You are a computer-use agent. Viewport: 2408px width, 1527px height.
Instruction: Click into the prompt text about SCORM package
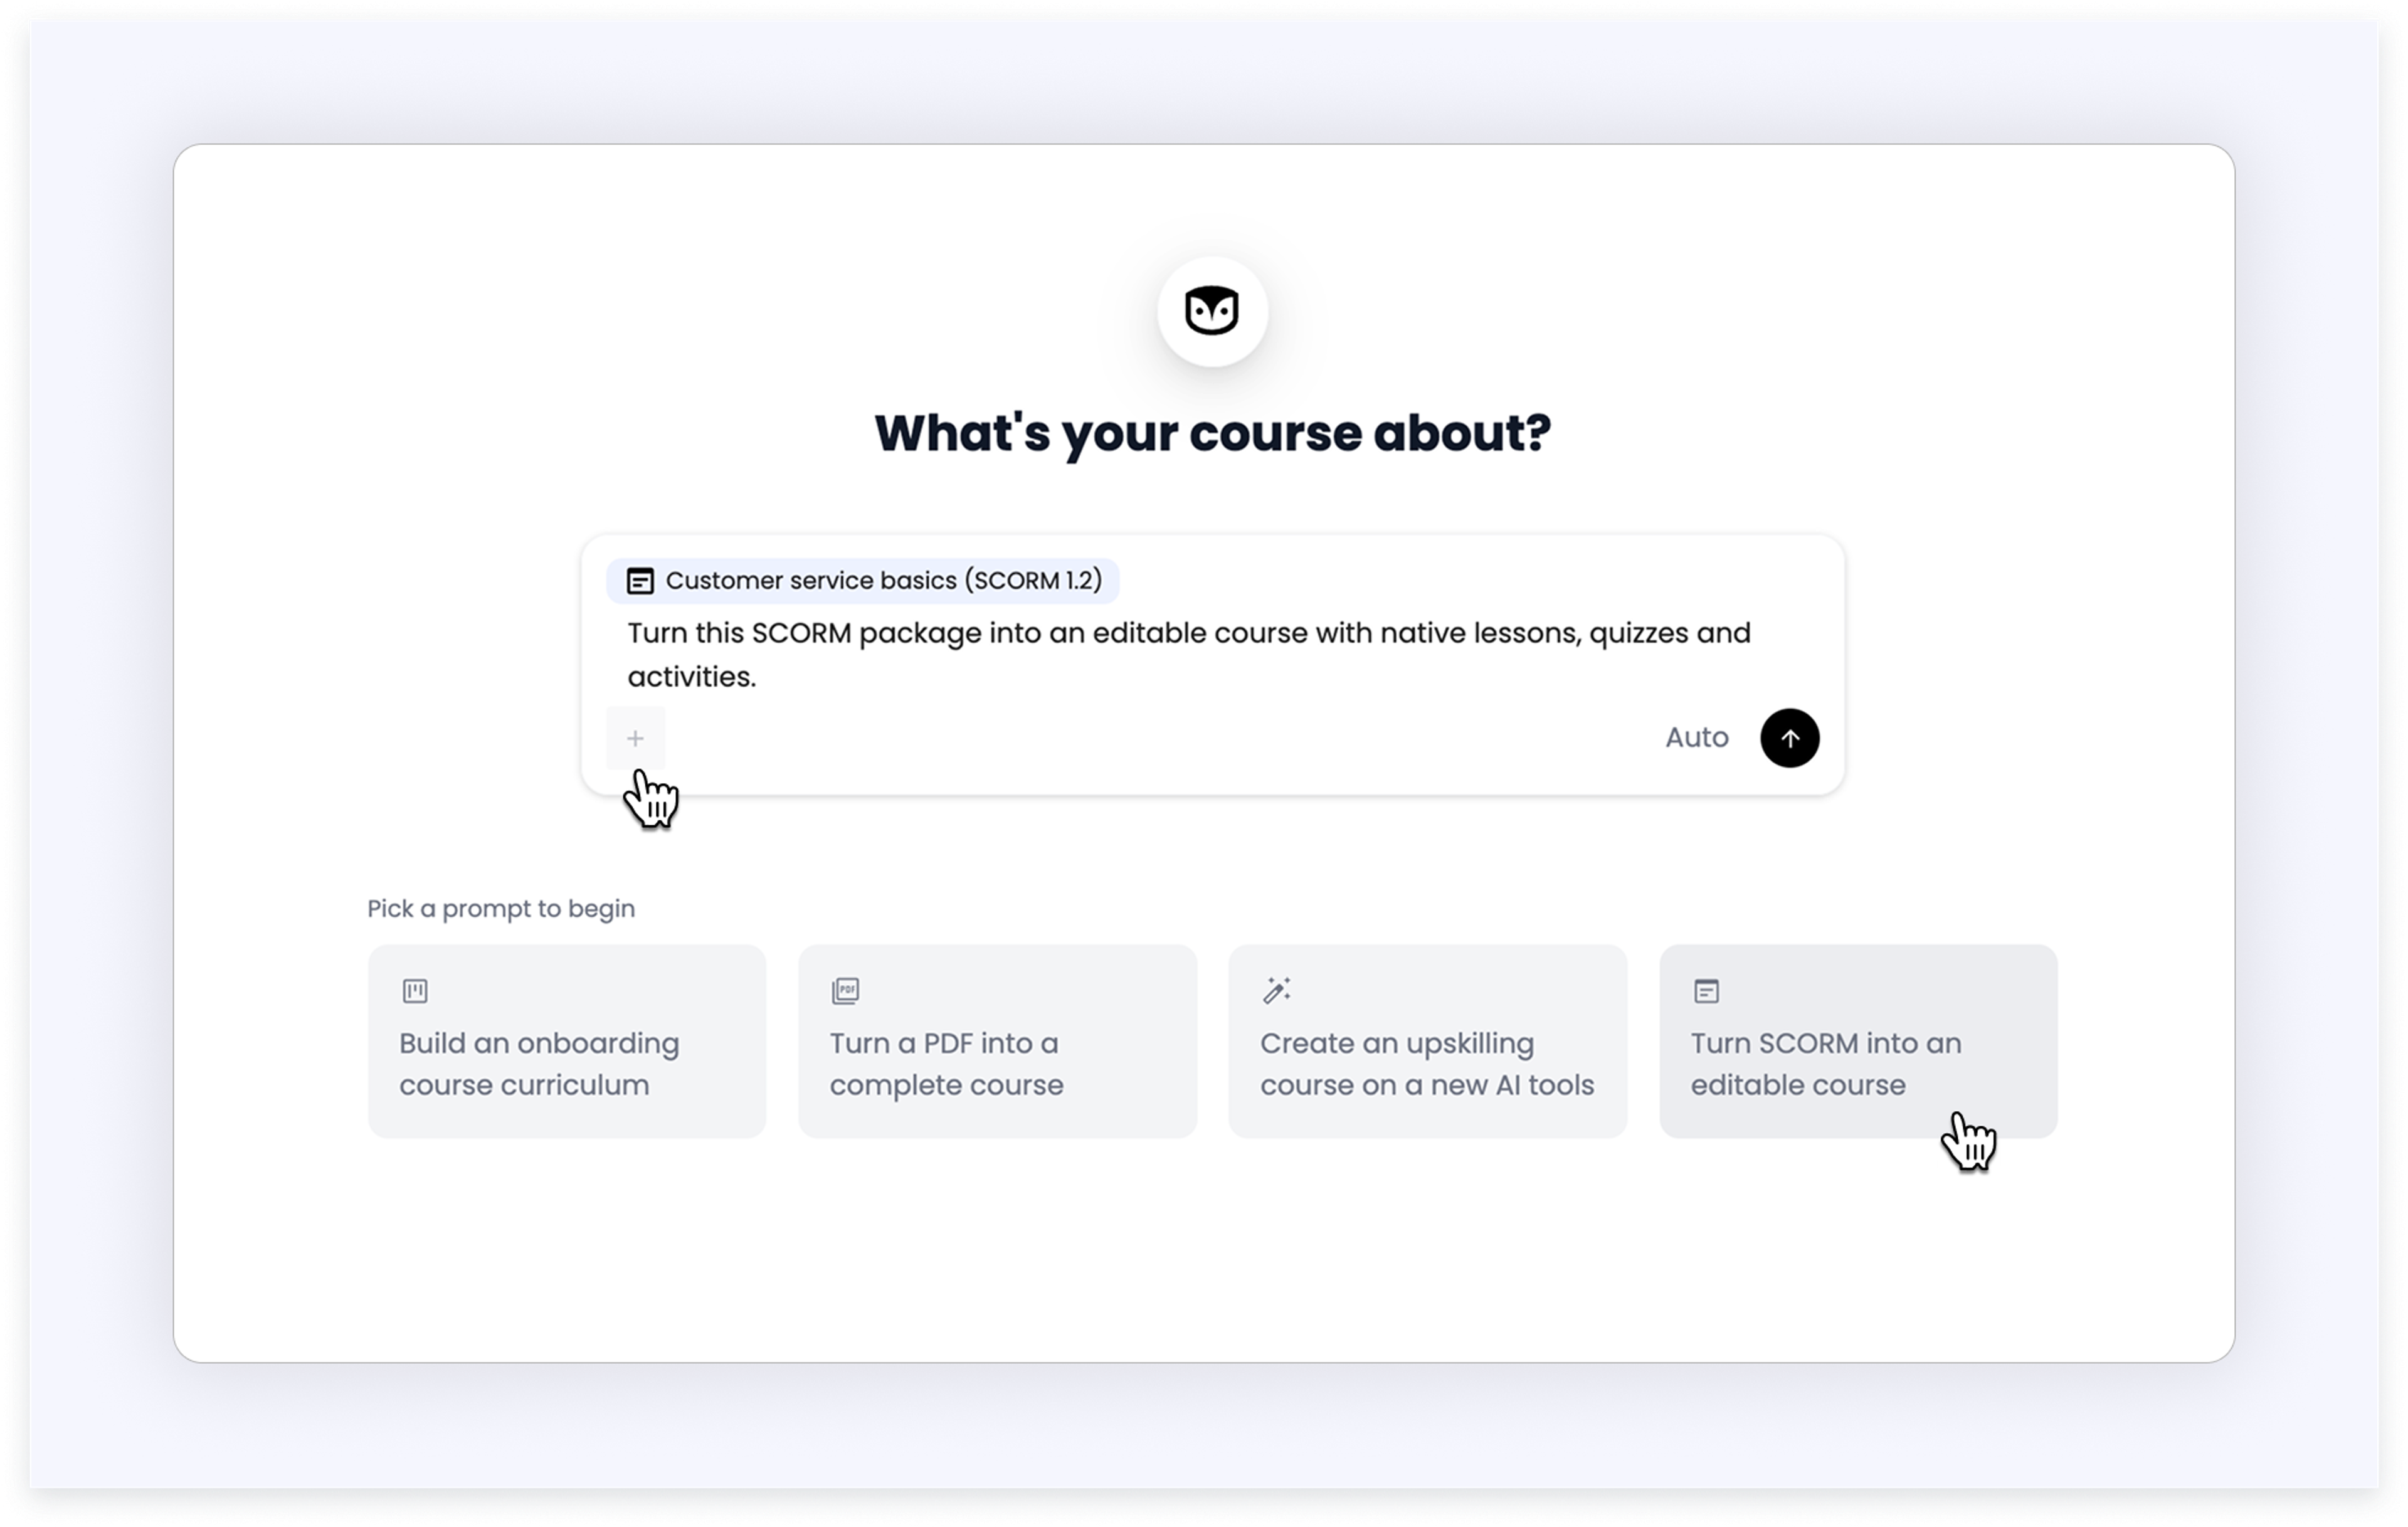click(x=1189, y=655)
